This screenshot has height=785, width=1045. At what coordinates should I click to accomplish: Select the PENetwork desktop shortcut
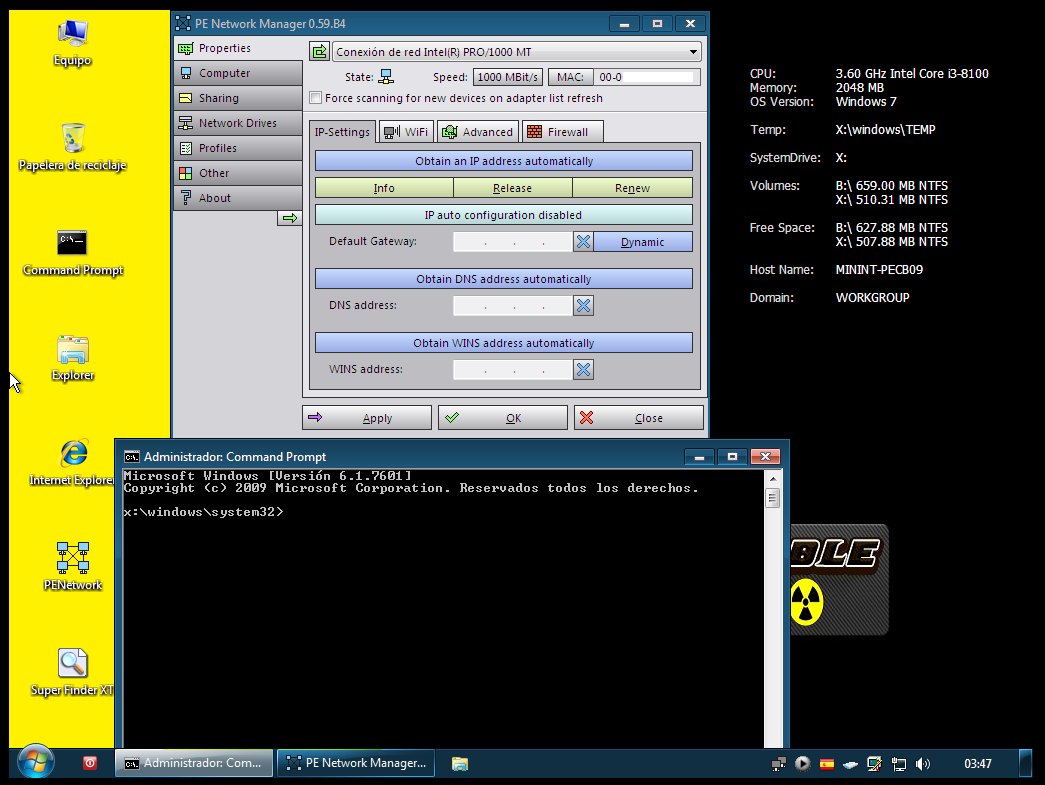point(73,567)
